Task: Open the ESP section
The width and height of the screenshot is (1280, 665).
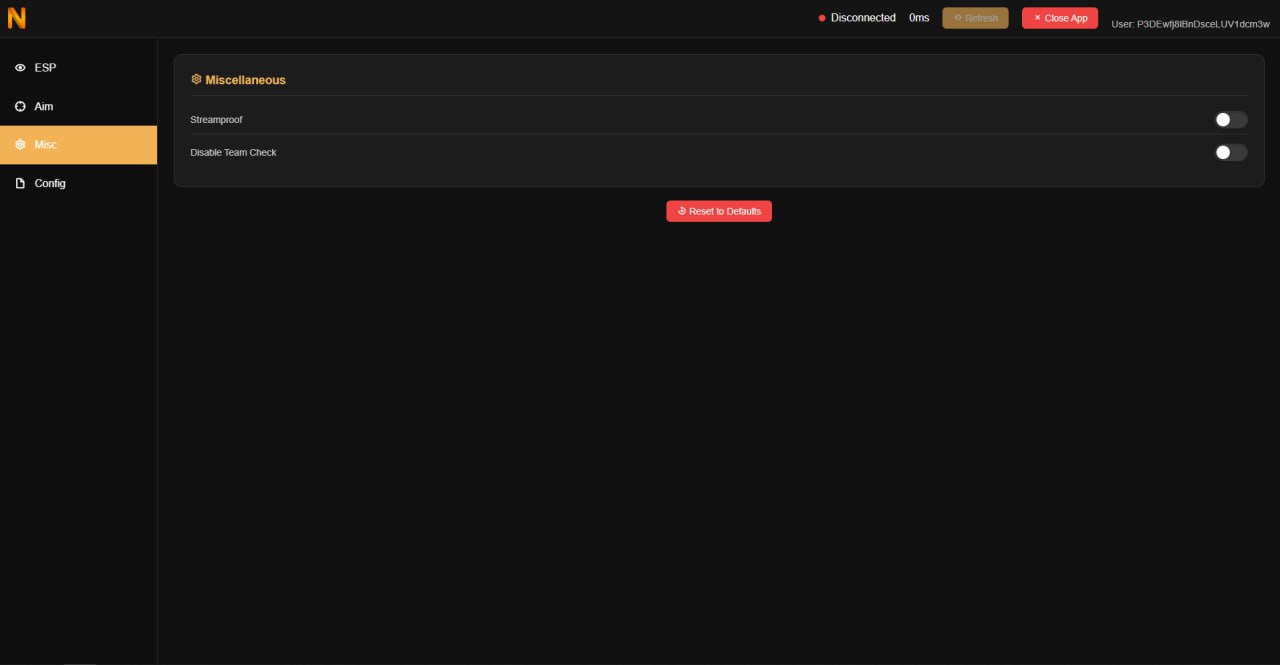Action: tap(45, 68)
